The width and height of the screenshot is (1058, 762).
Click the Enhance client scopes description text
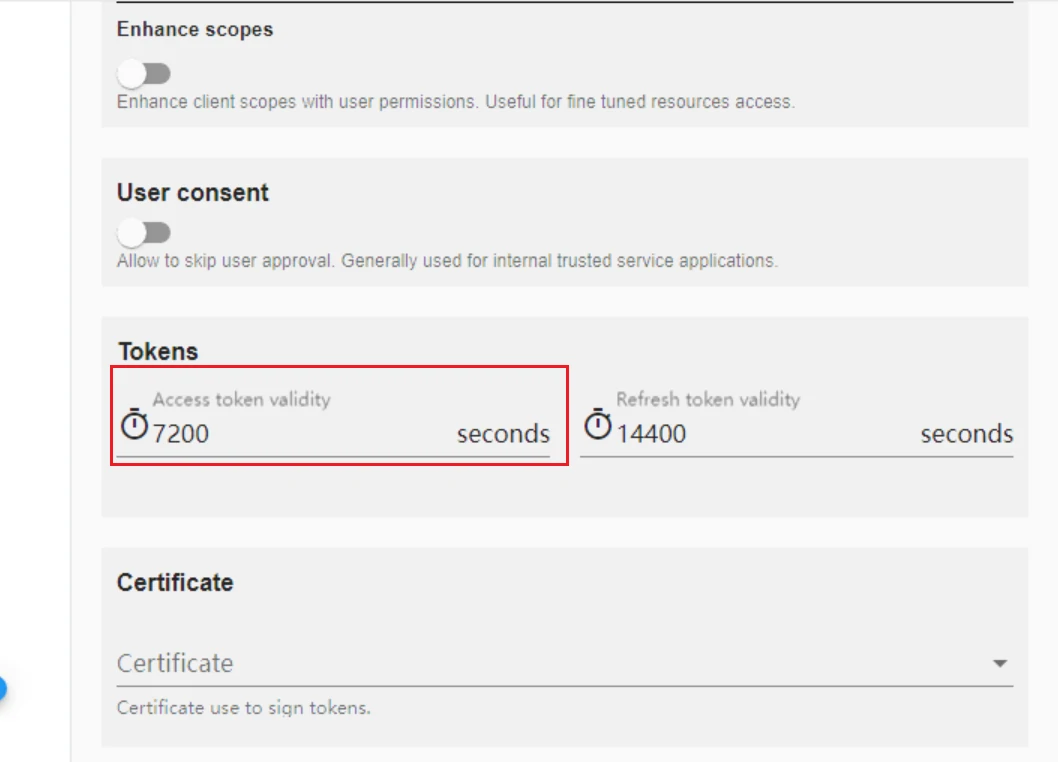(x=456, y=102)
